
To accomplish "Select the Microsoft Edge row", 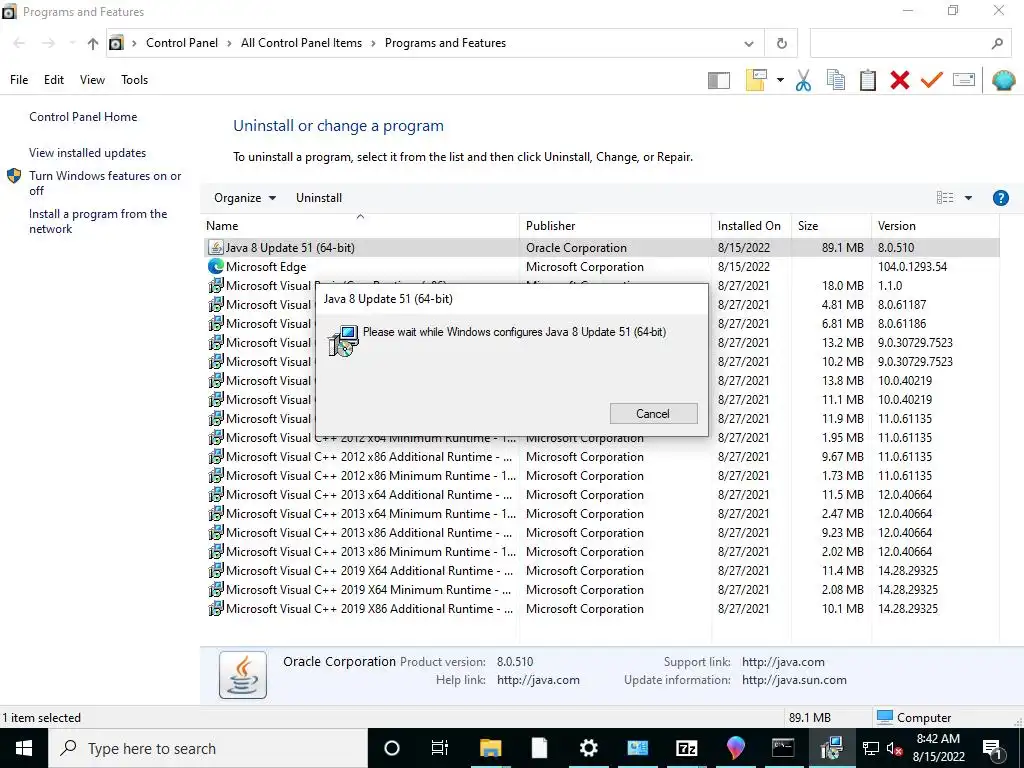I will (x=600, y=266).
